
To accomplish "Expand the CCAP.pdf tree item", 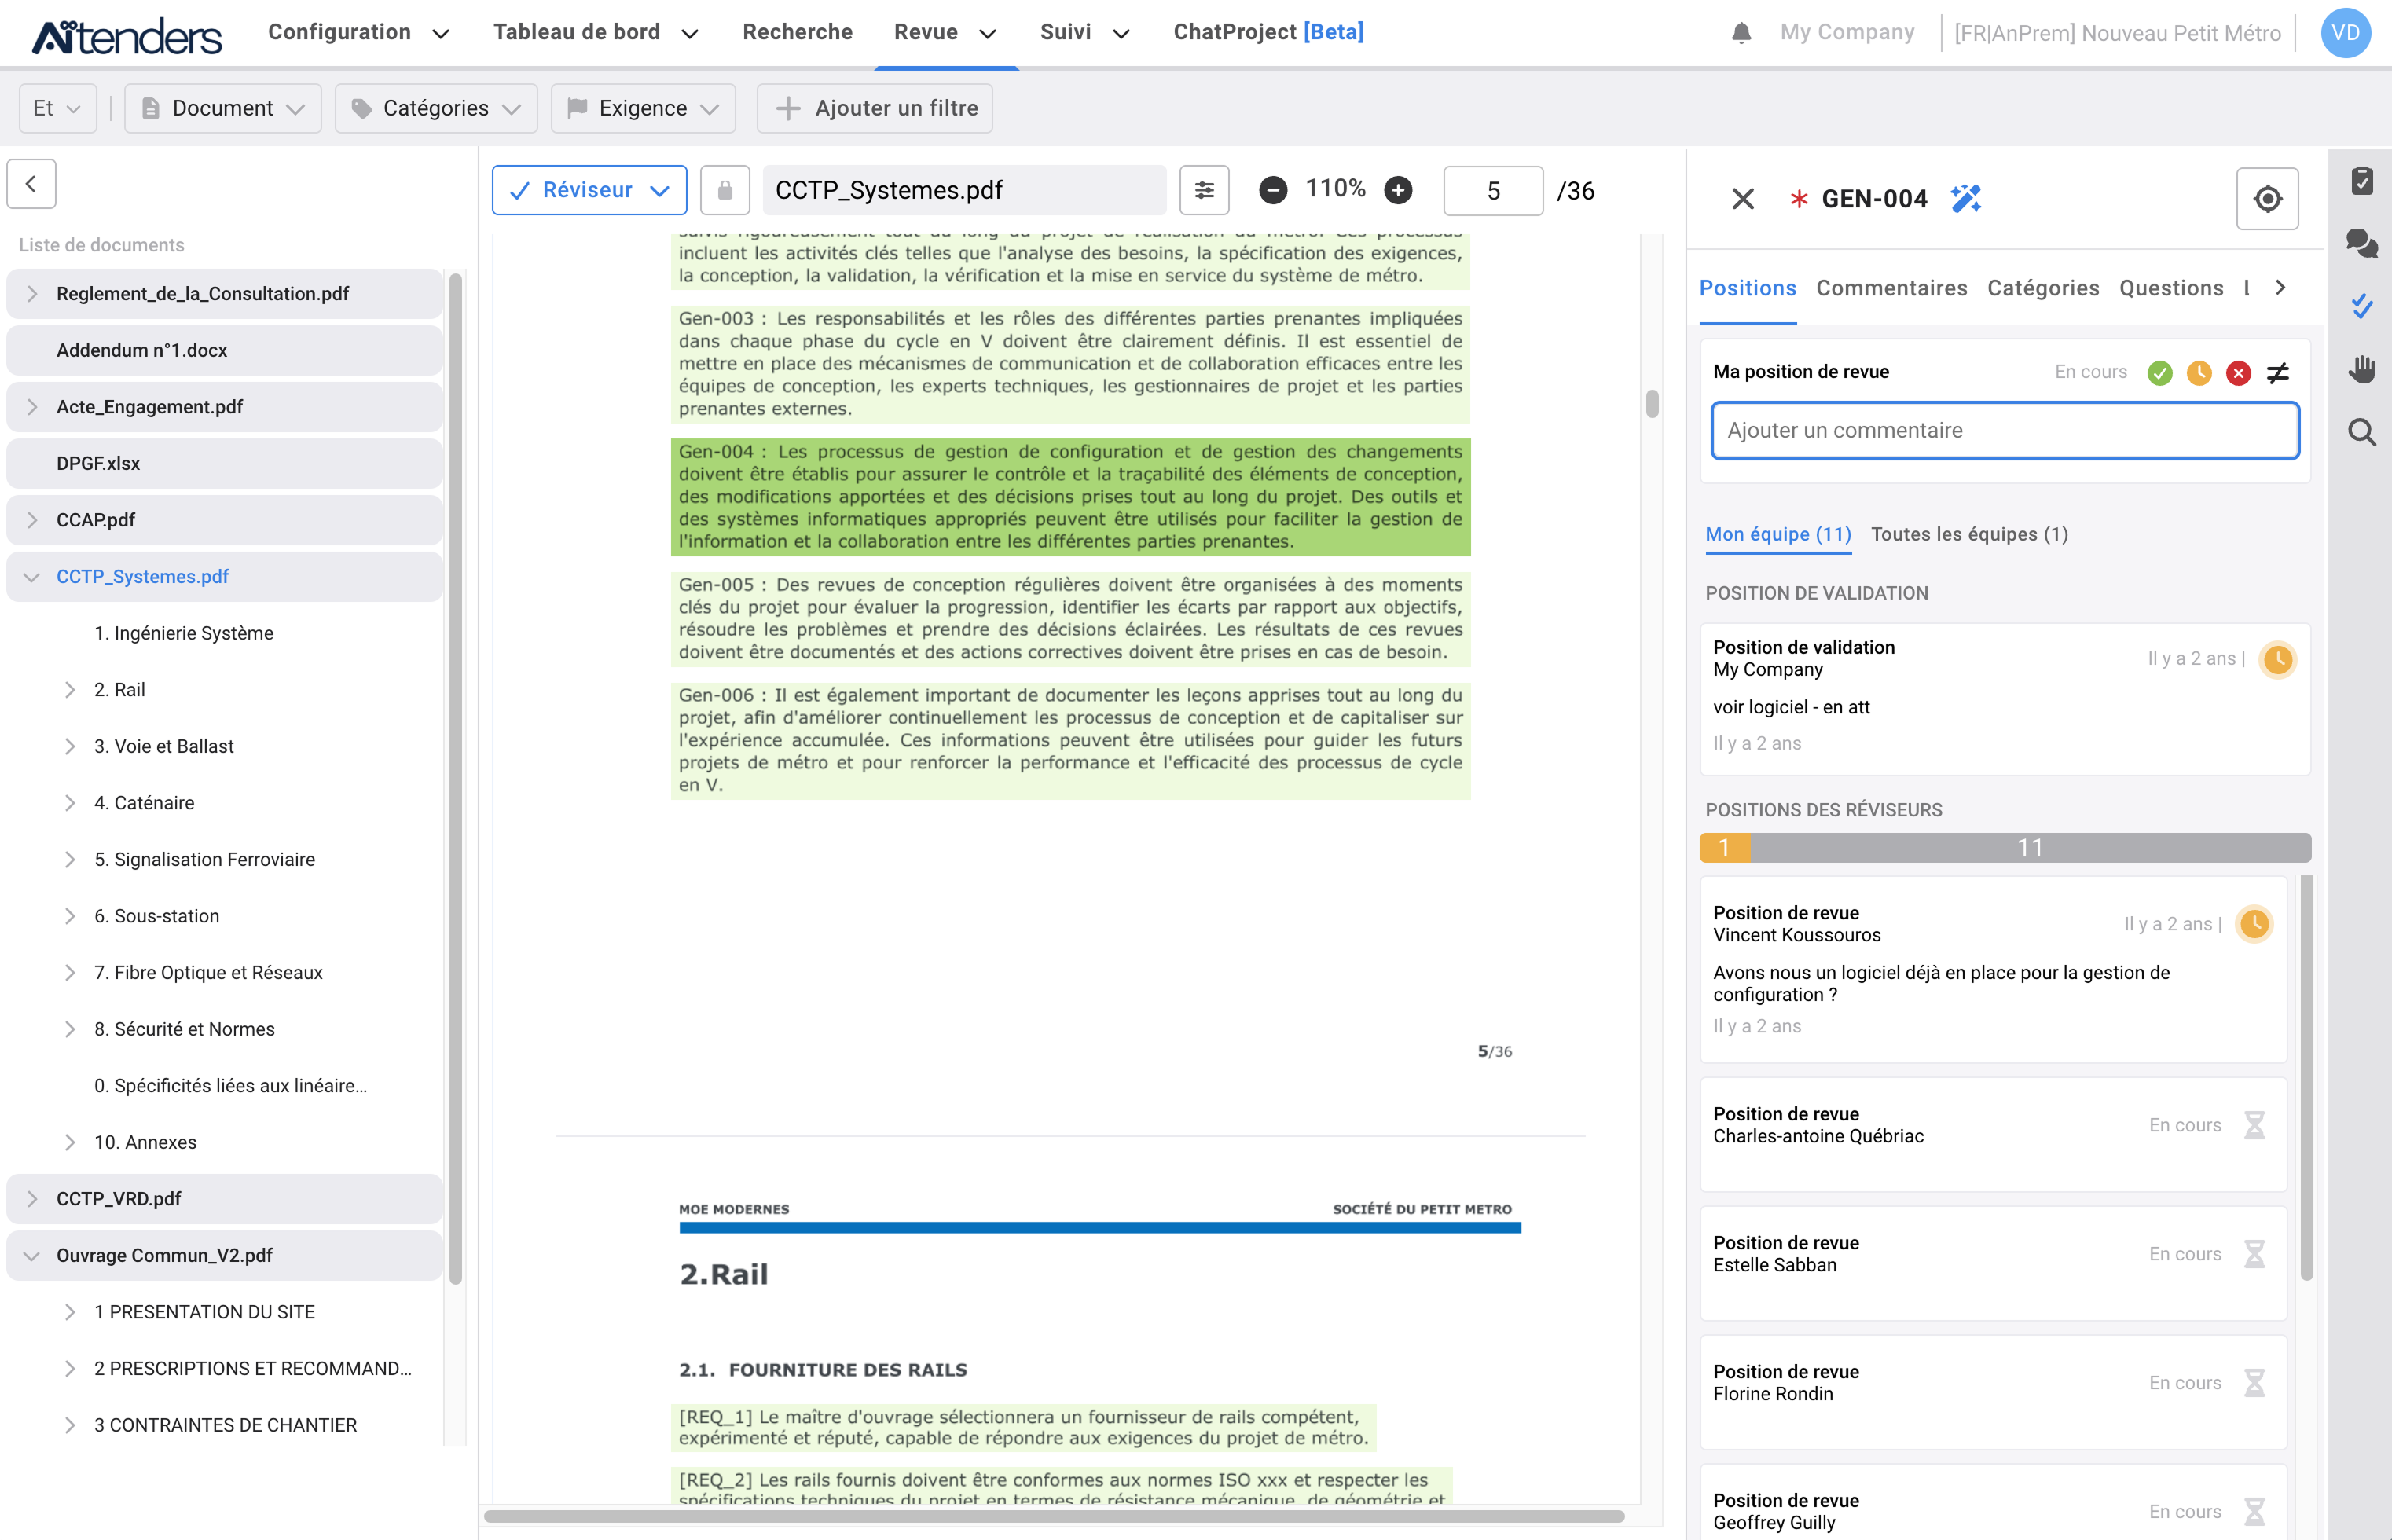I will (x=32, y=520).
